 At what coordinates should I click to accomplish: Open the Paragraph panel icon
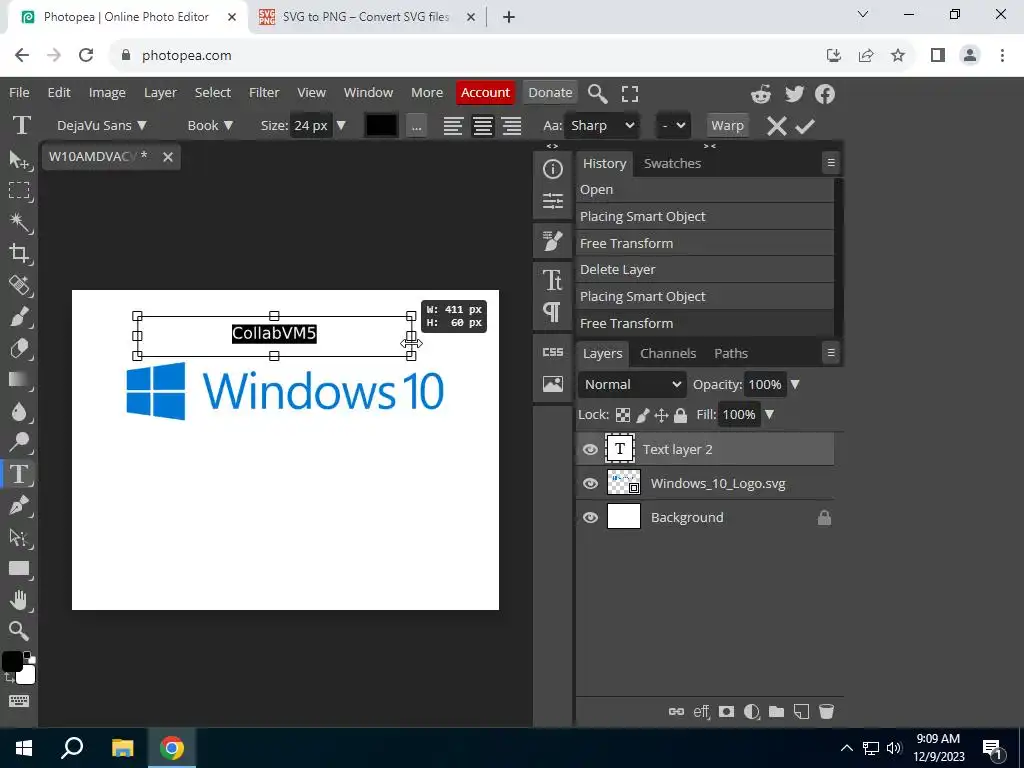tap(552, 312)
